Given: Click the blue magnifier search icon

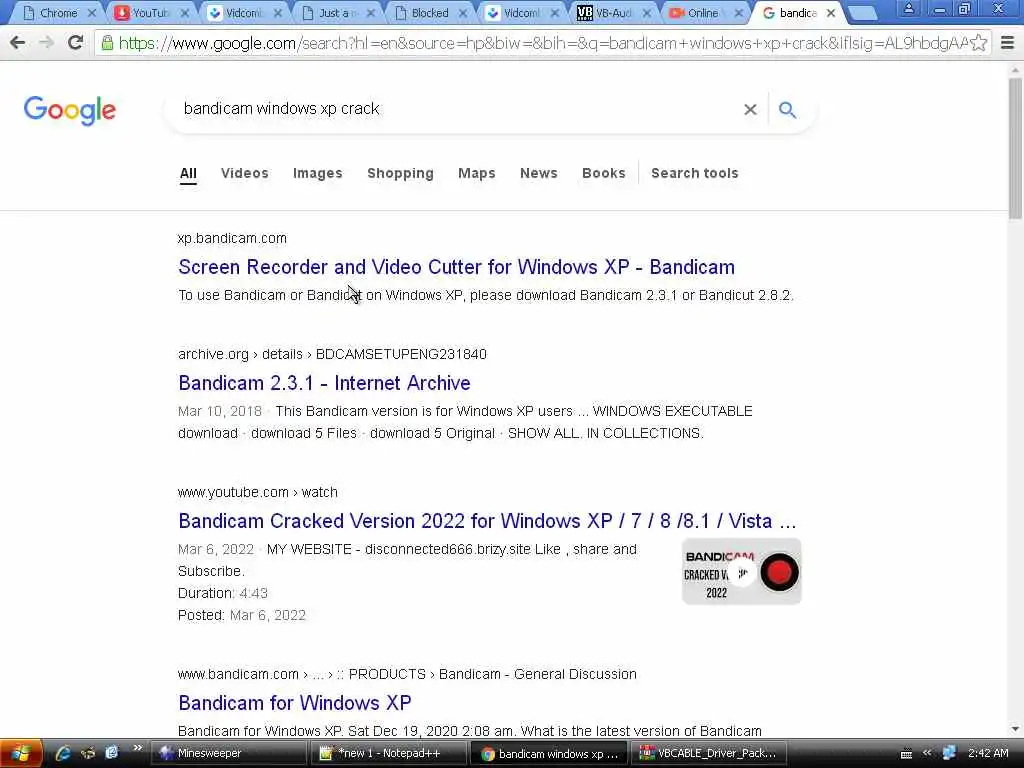Looking at the screenshot, I should coord(787,109).
